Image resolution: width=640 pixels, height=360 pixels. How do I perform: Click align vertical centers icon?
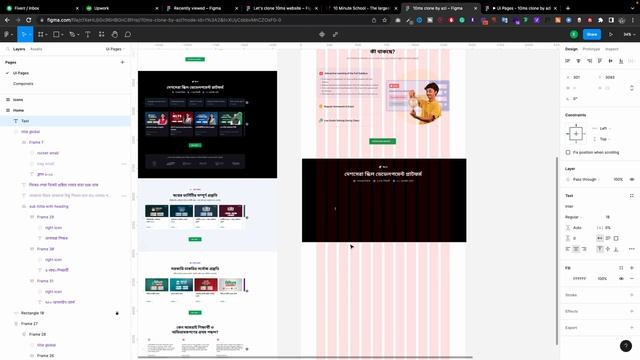611,61
